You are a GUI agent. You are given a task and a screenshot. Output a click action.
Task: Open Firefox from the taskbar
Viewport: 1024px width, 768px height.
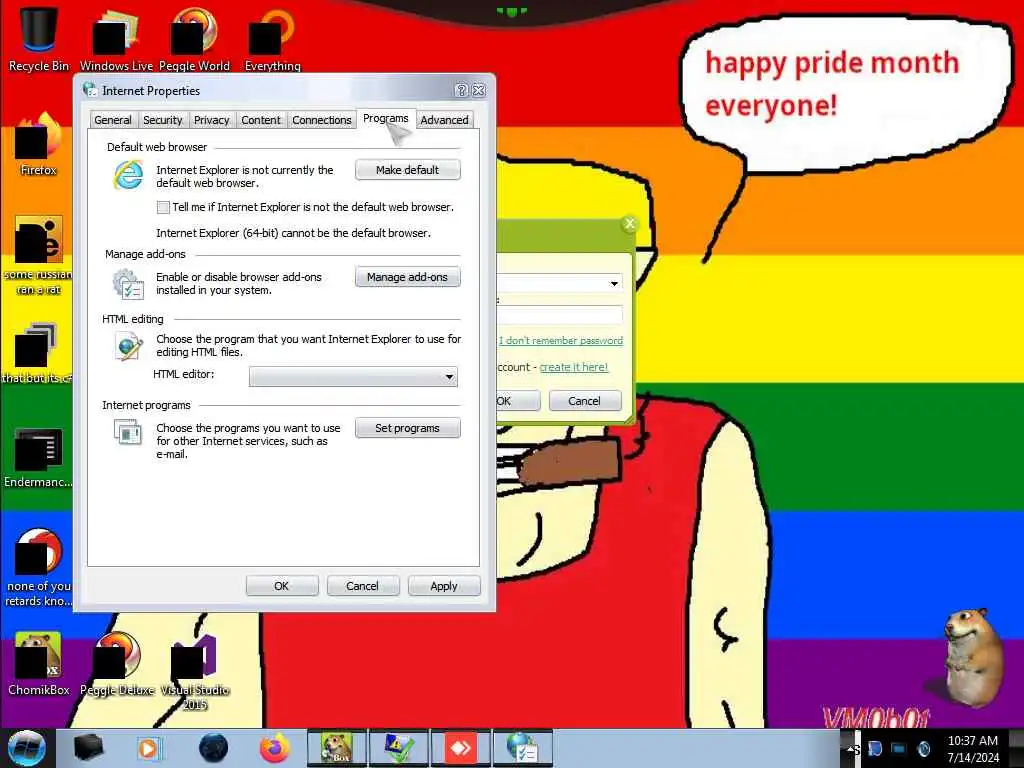pyautogui.click(x=275, y=748)
